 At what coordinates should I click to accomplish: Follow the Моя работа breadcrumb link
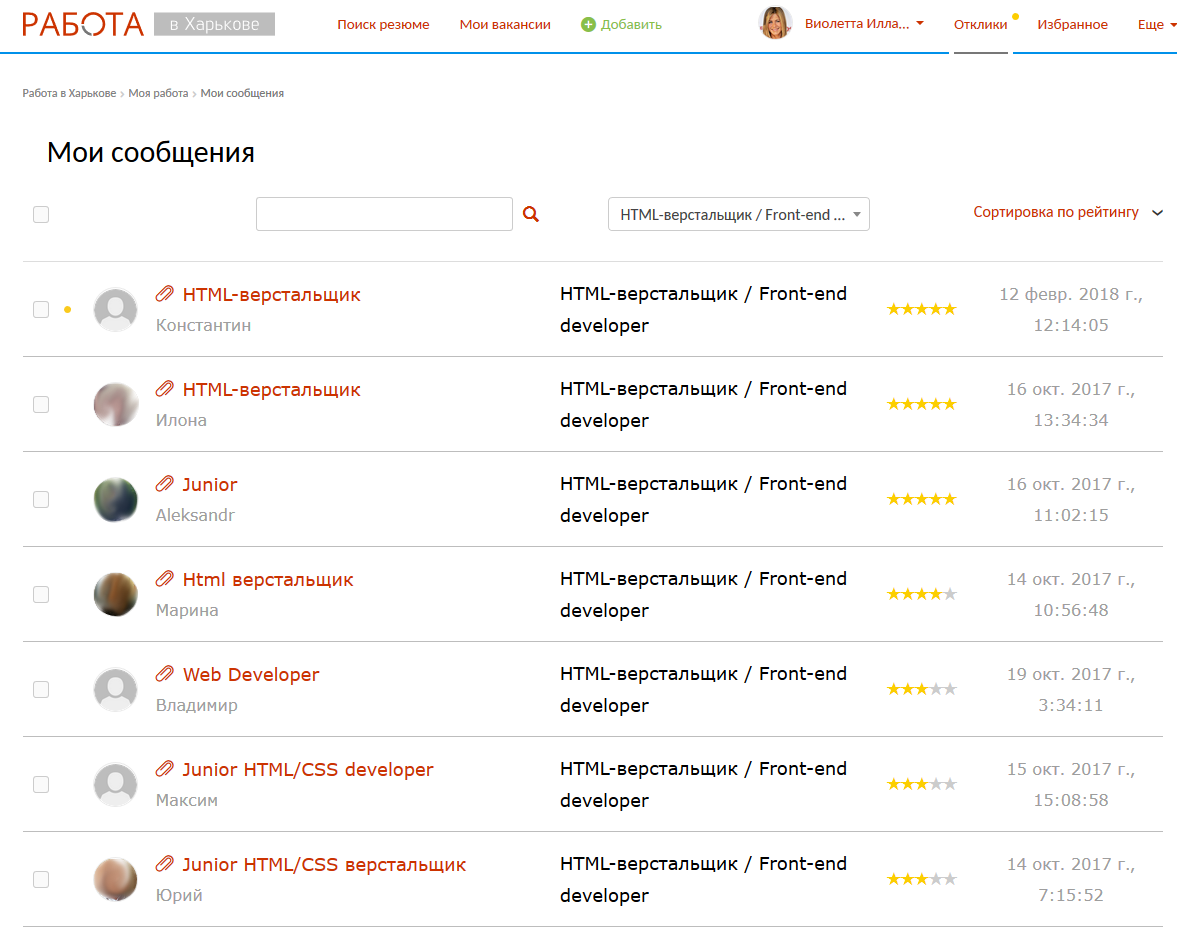tap(158, 93)
